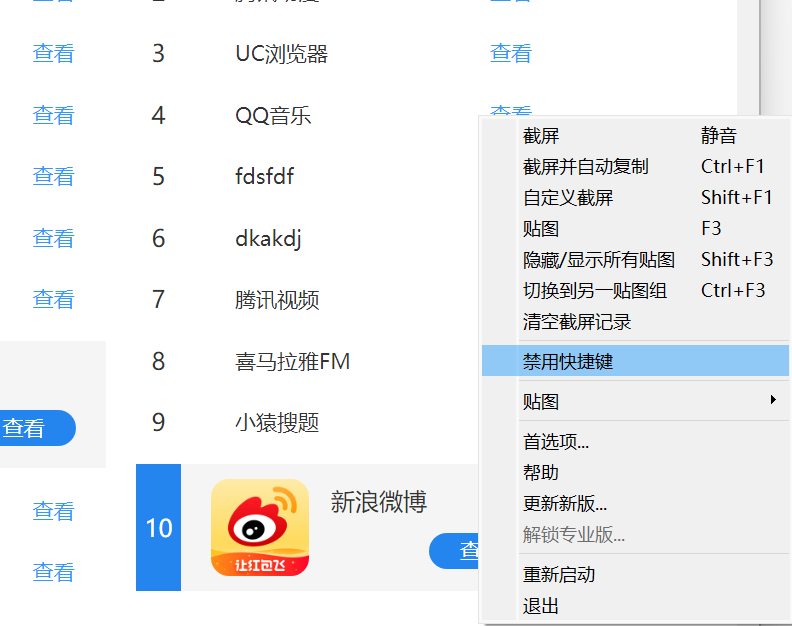Click 更新新版... menu entry

point(635,503)
